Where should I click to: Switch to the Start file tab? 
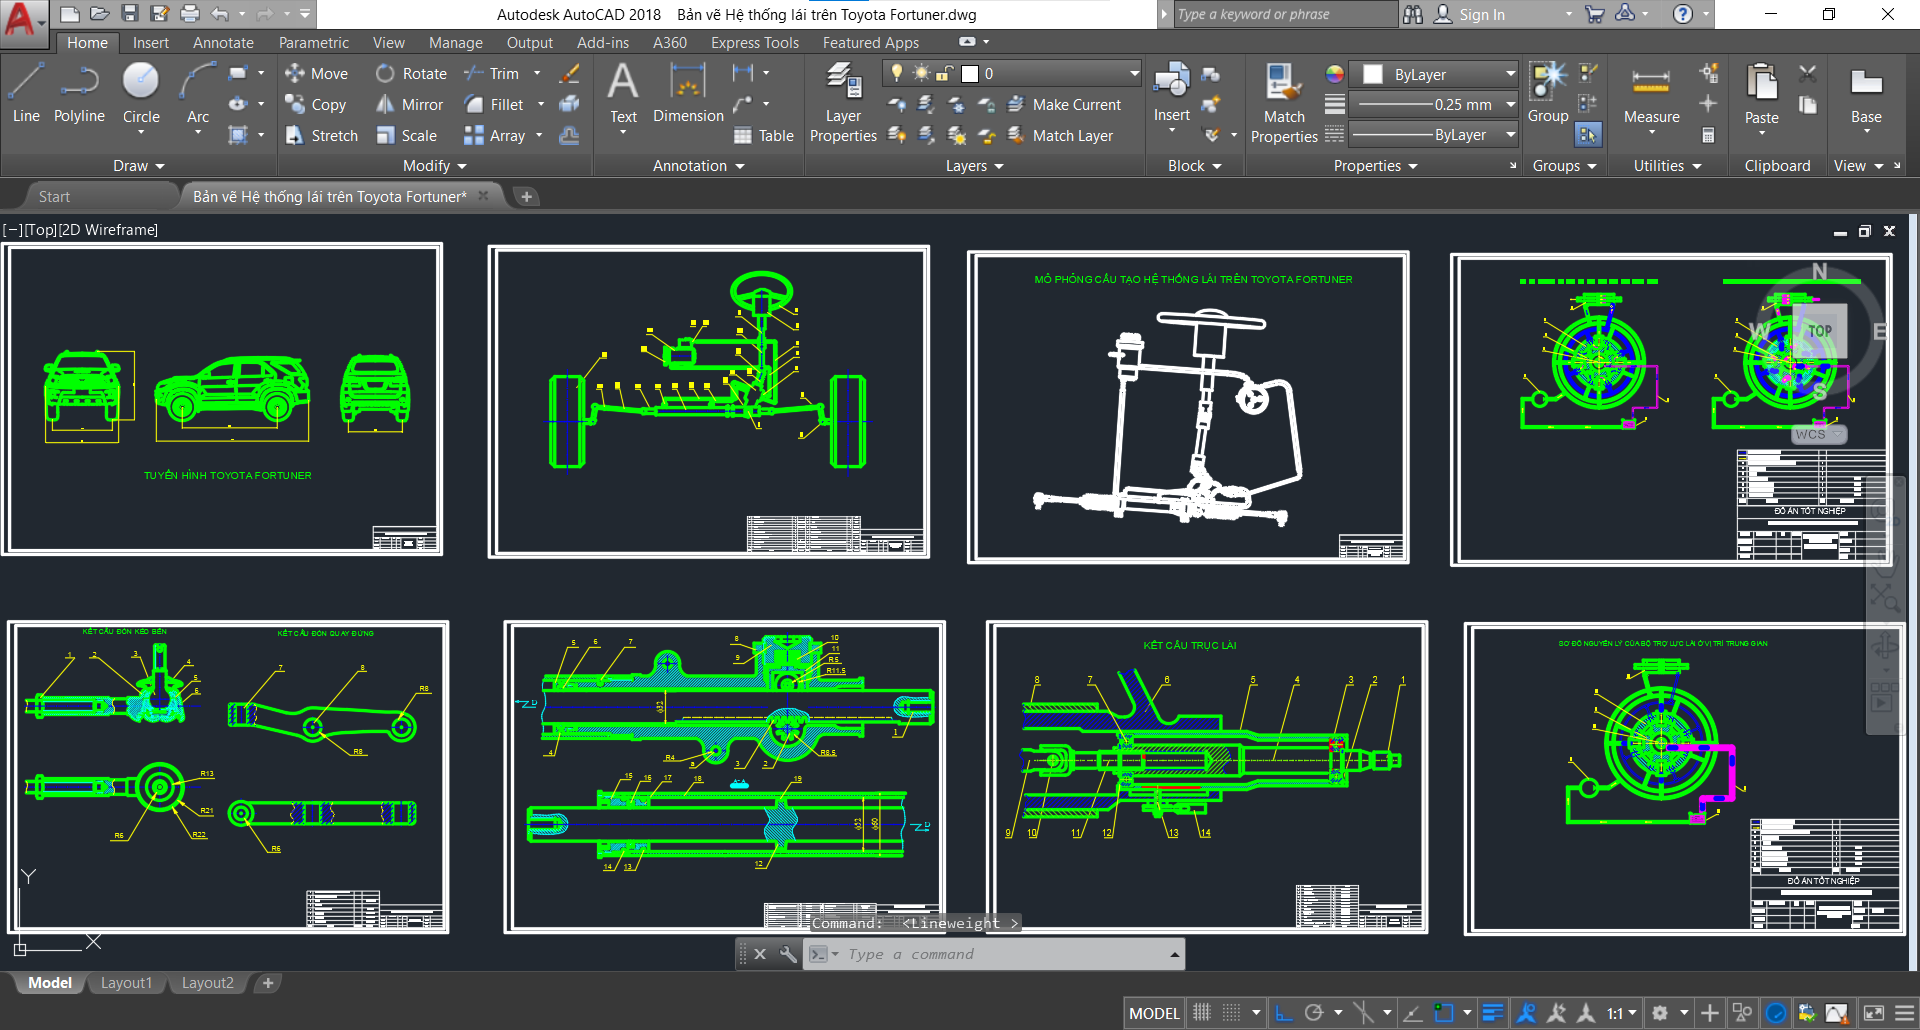click(x=54, y=196)
